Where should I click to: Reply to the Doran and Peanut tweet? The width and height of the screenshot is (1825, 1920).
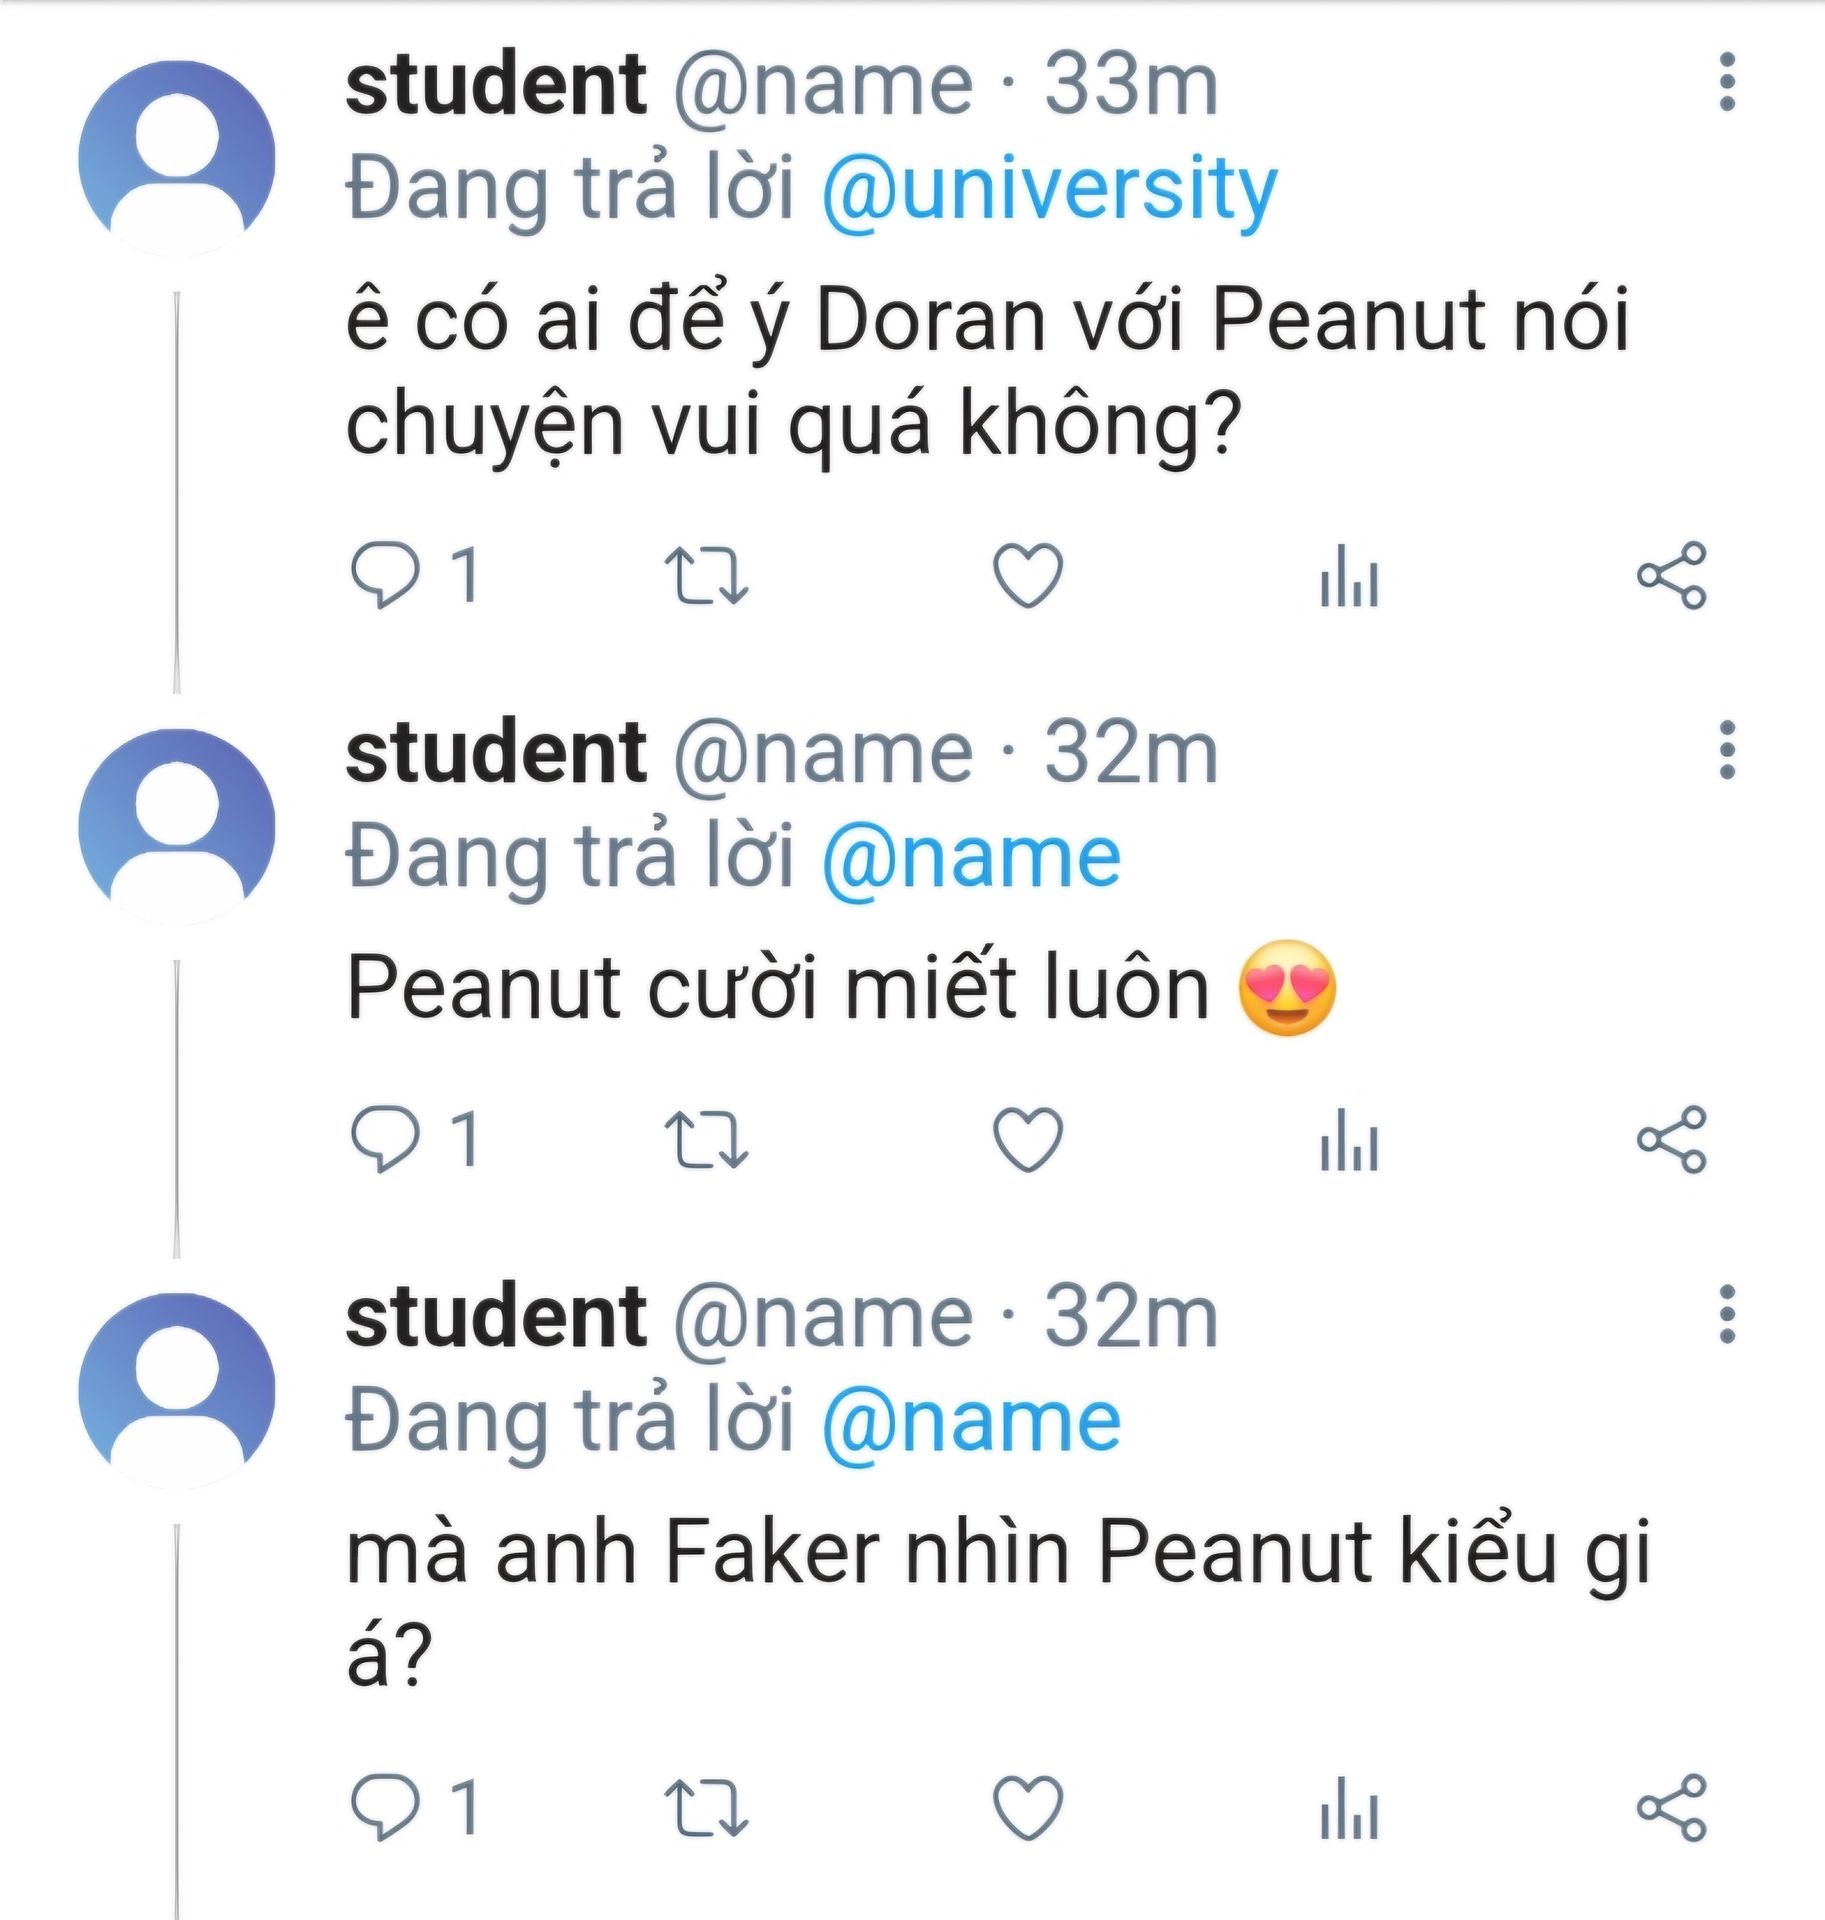pos(384,575)
